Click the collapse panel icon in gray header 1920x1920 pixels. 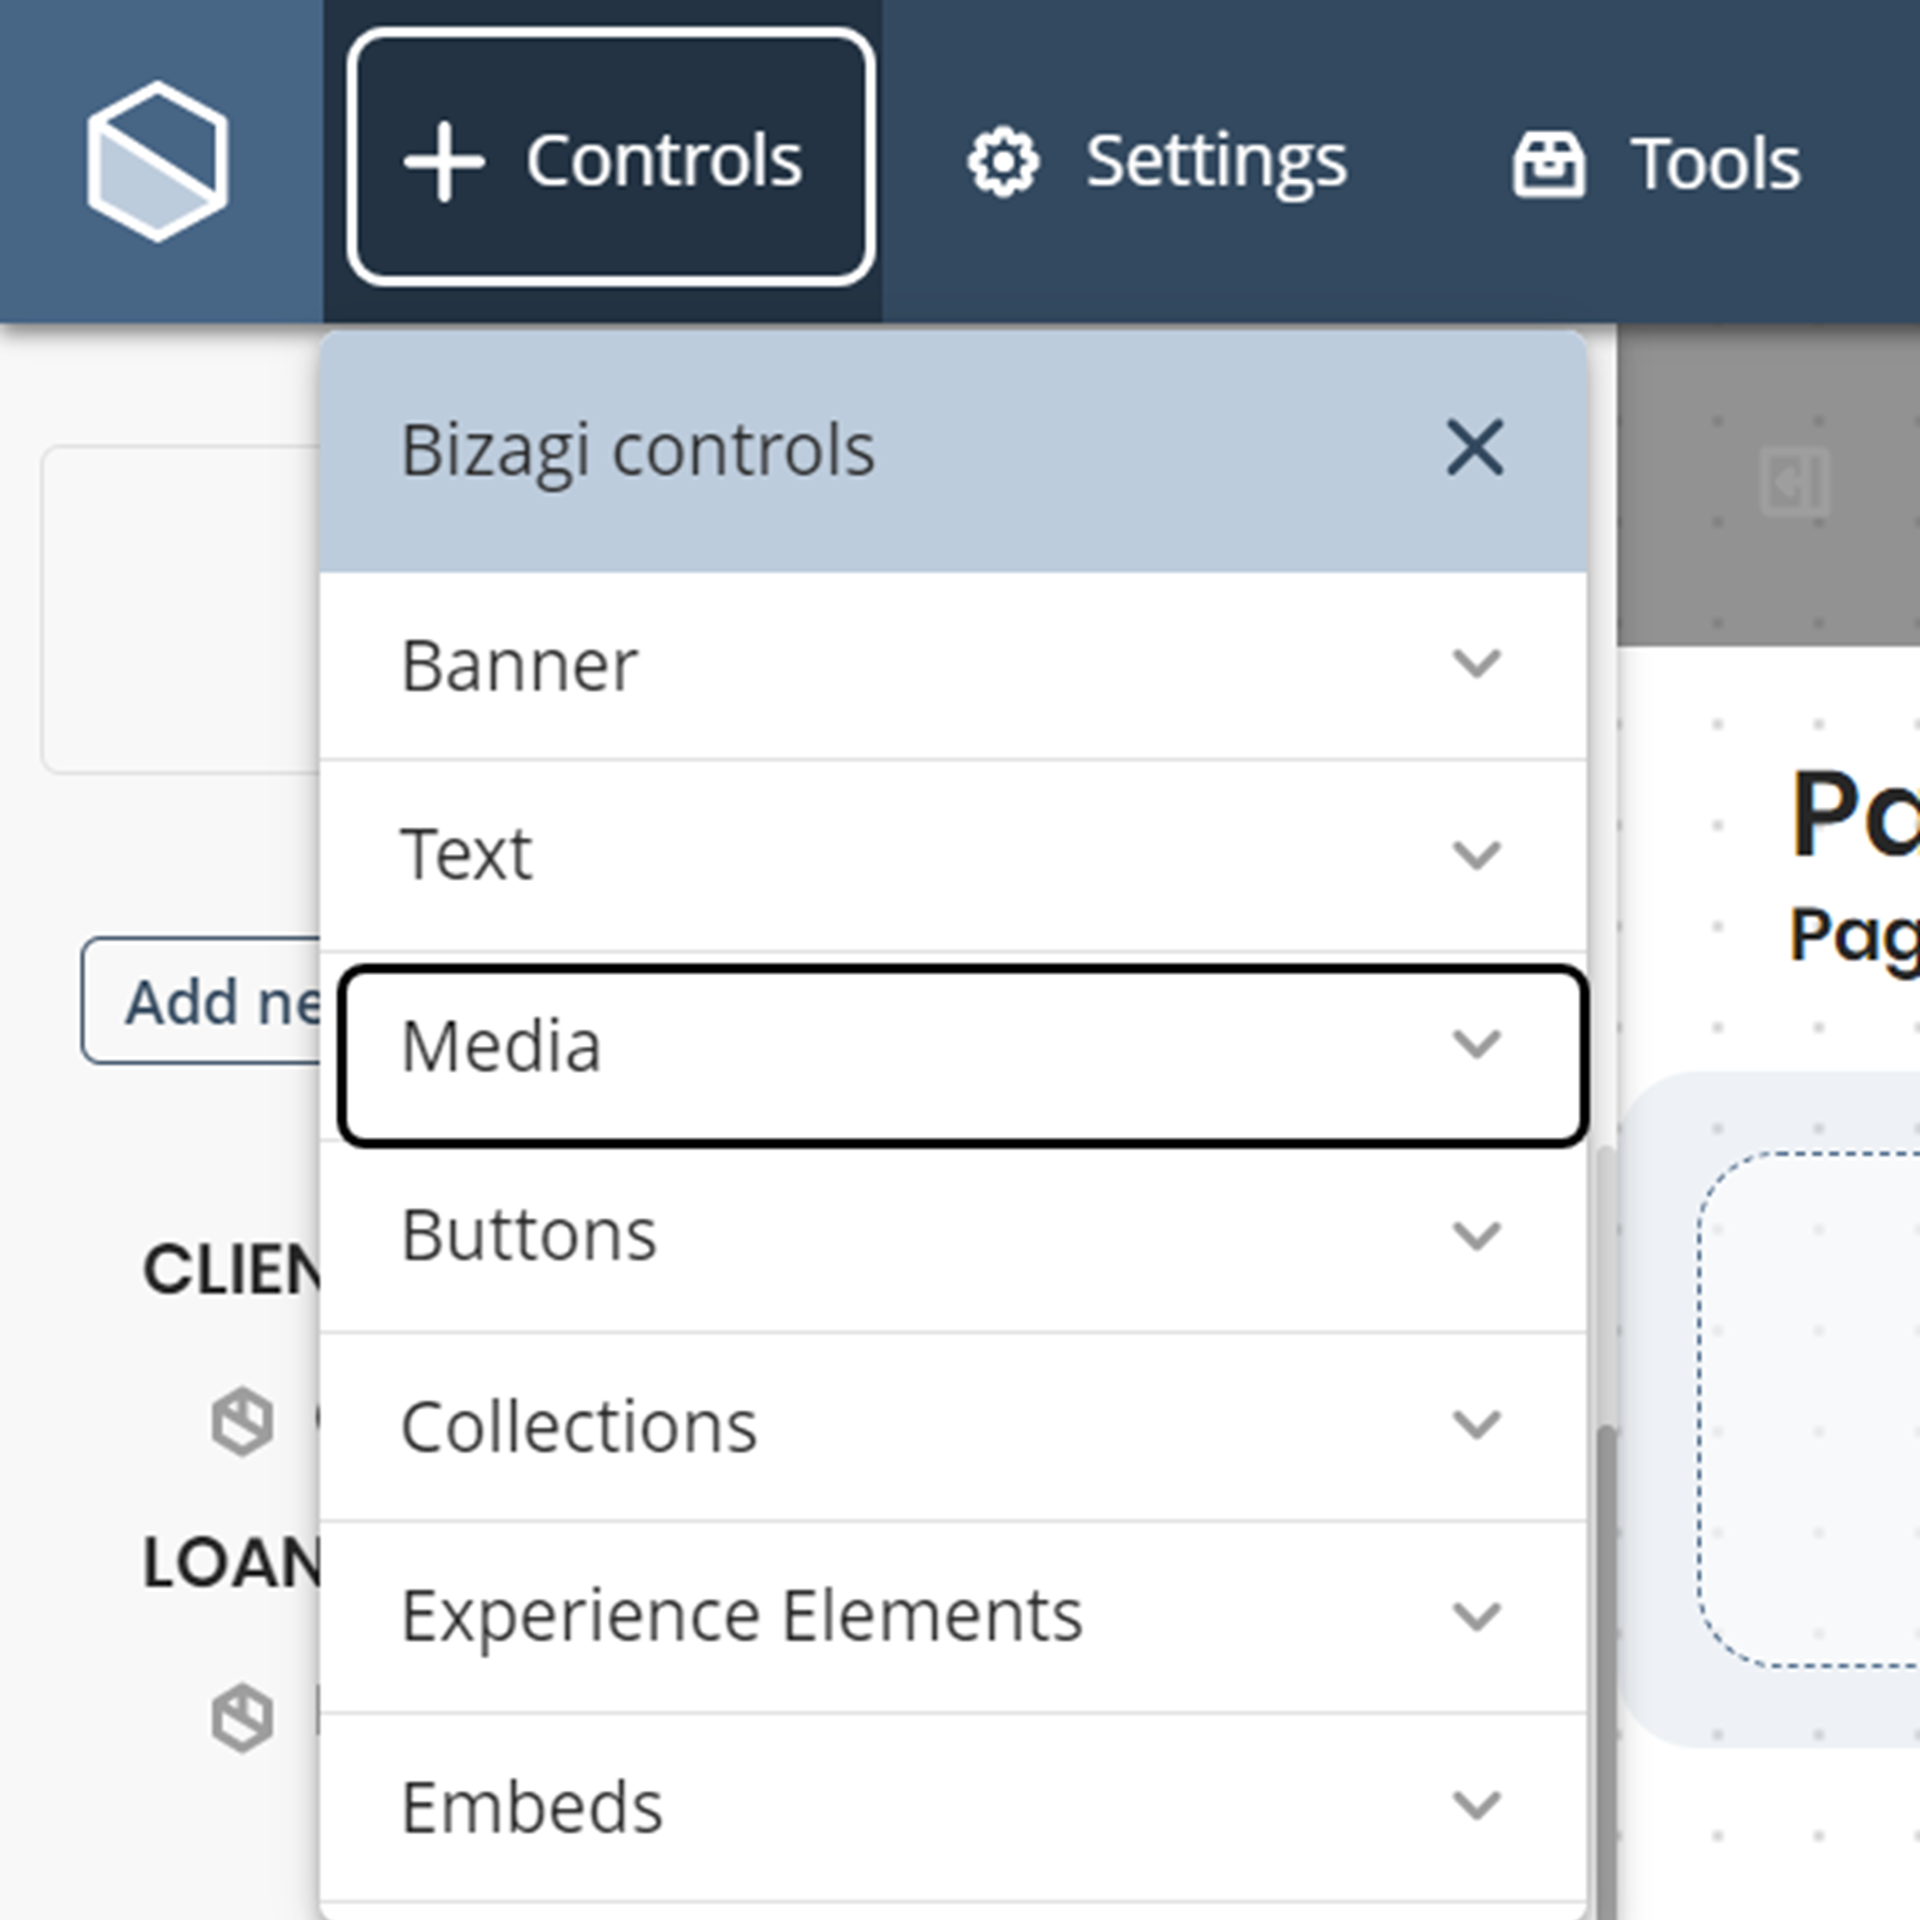tap(1795, 483)
